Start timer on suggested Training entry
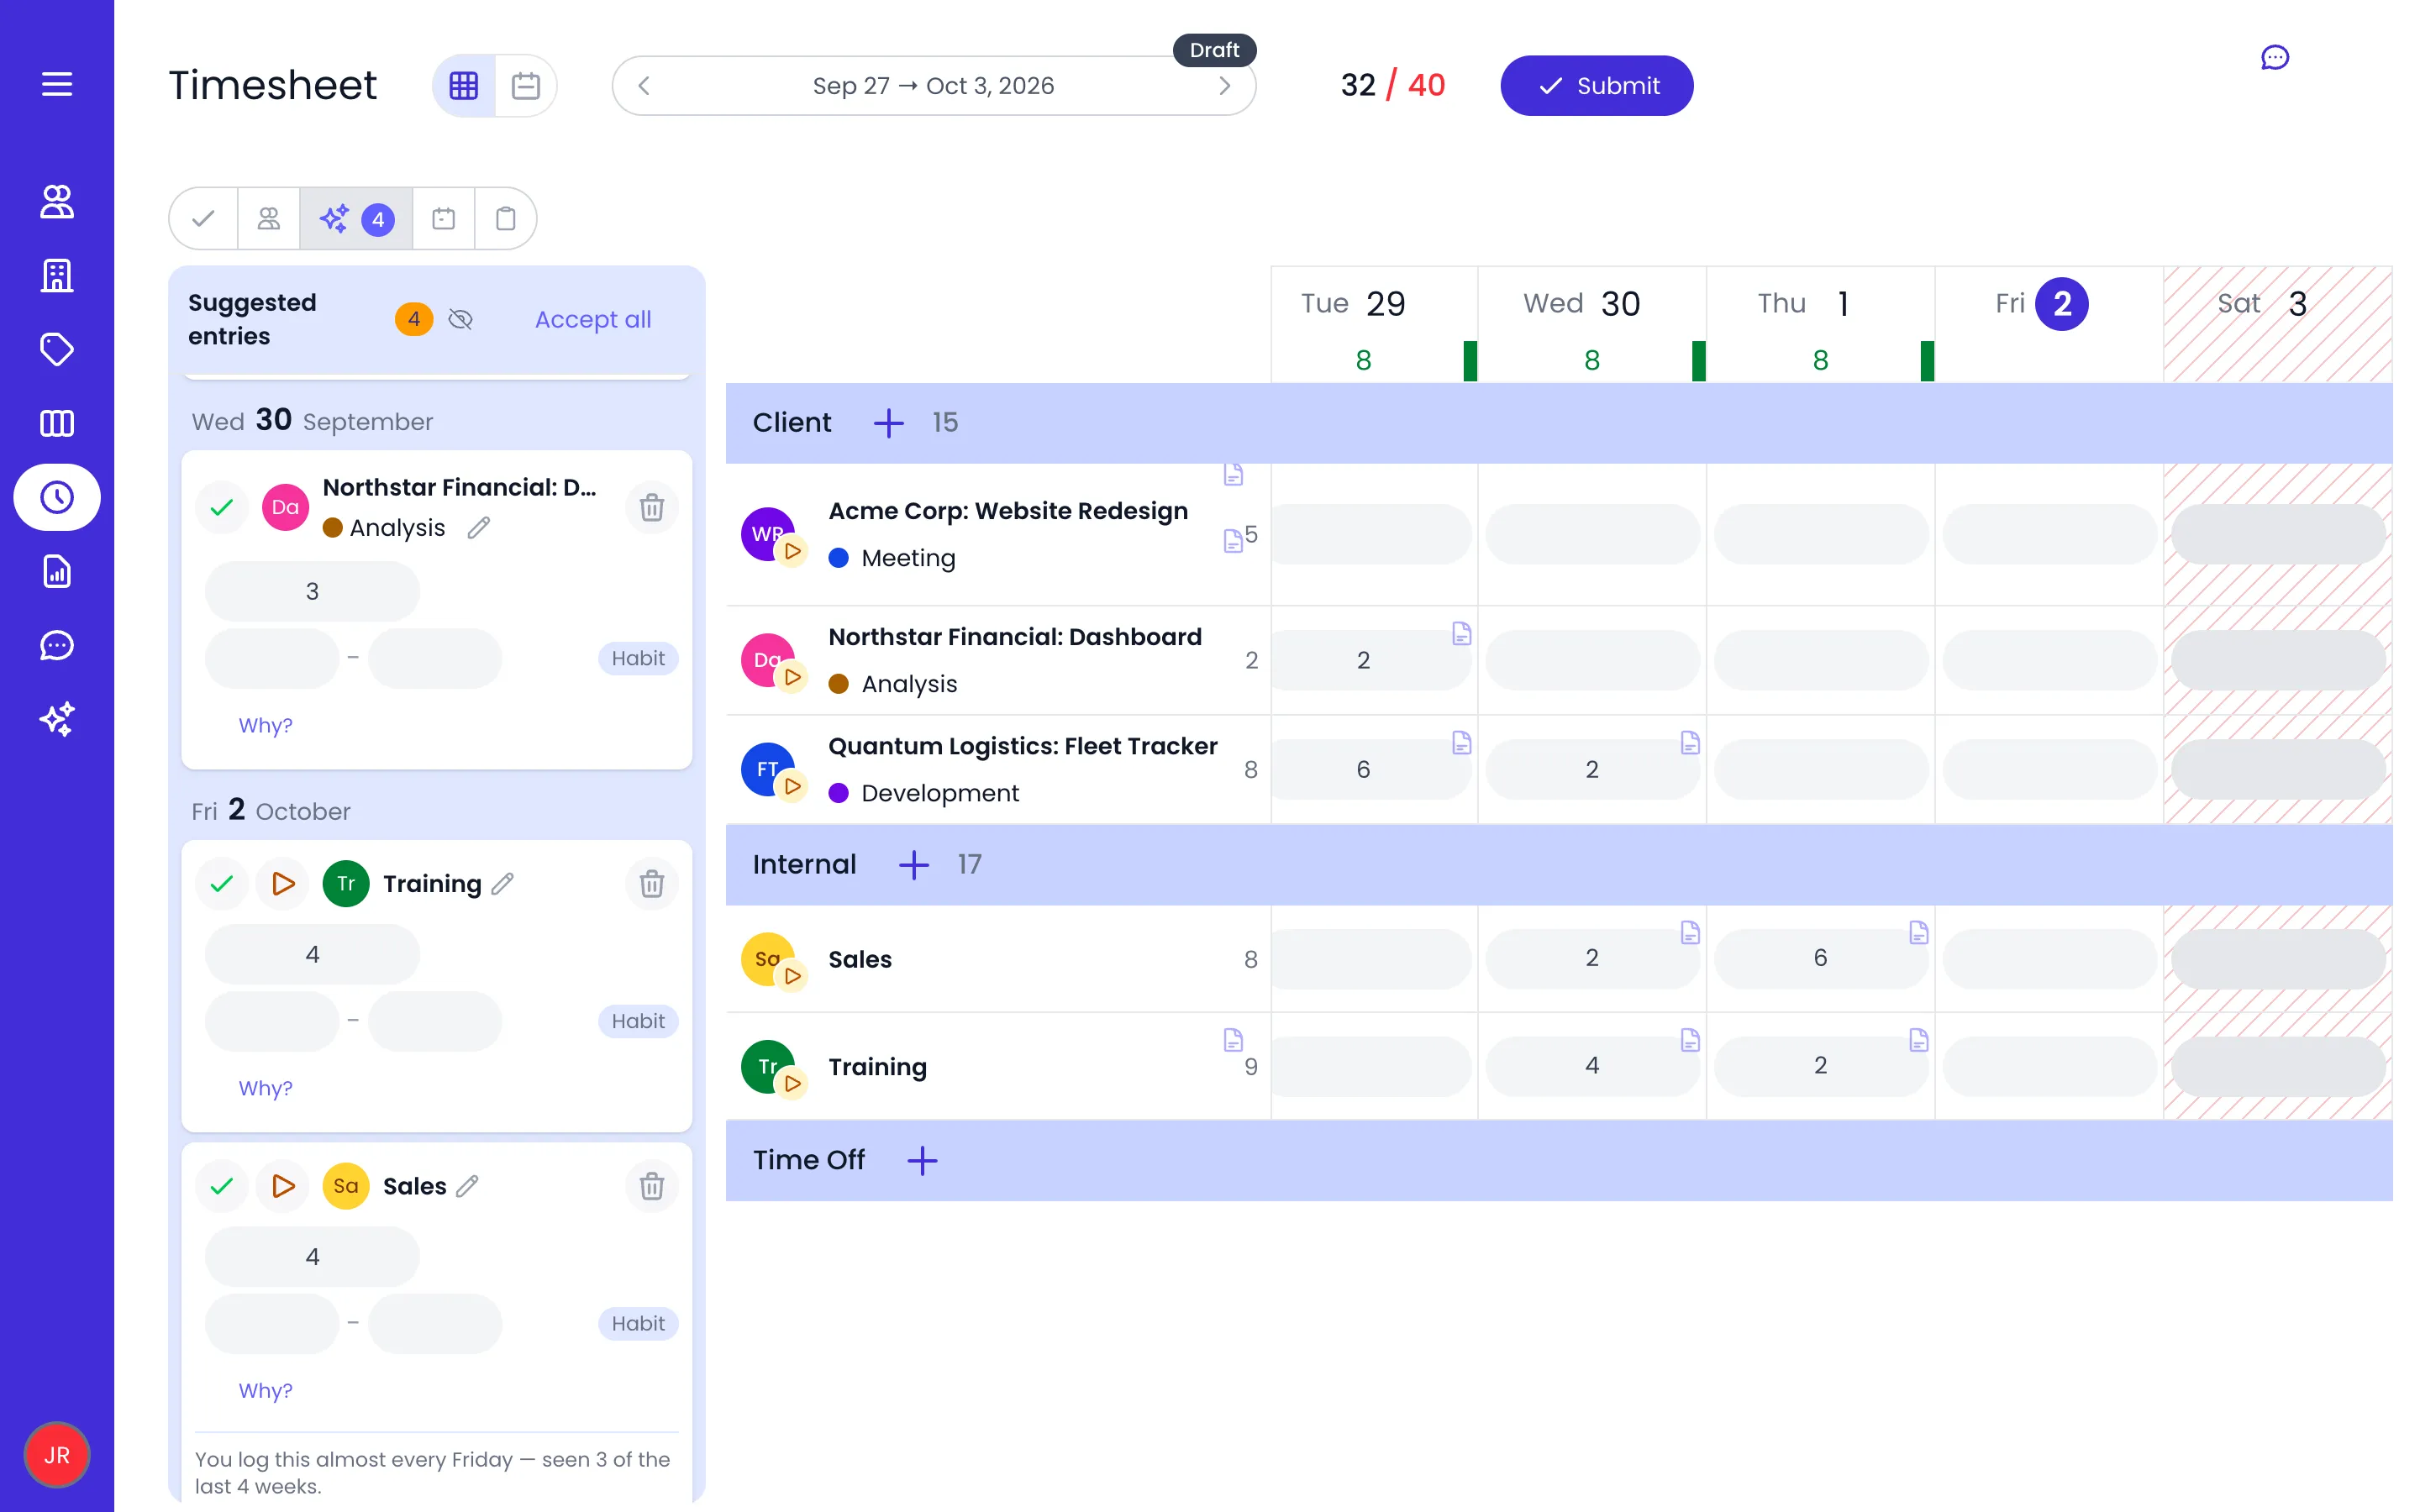Viewport: 2420px width, 1512px height. (283, 883)
